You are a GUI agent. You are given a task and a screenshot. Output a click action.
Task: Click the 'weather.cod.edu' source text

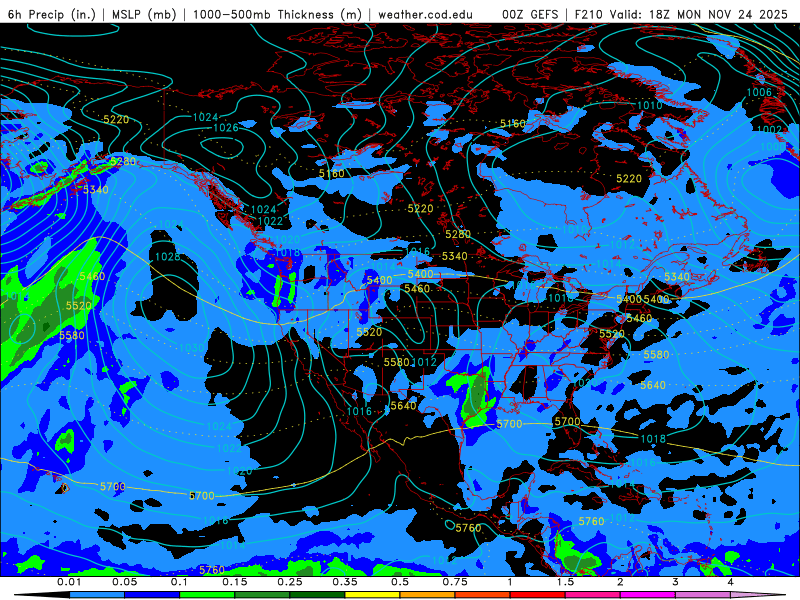pos(425,14)
